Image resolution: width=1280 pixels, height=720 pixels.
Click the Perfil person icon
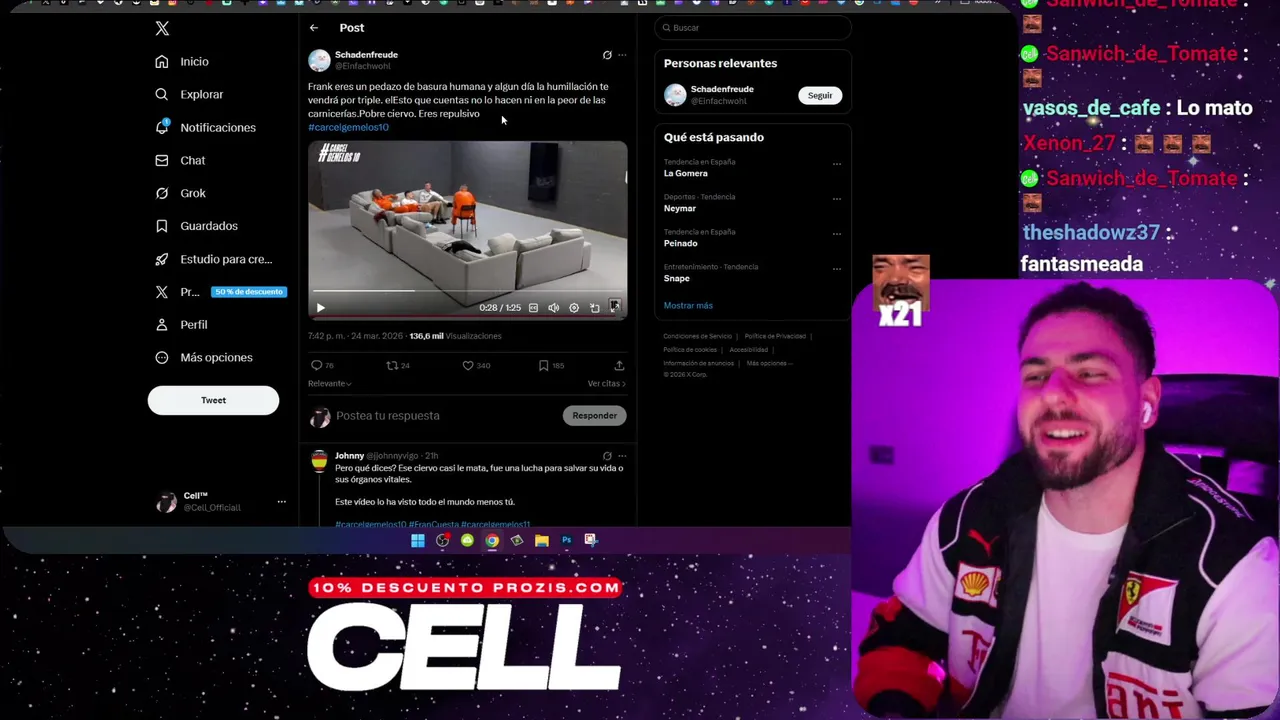click(x=162, y=325)
